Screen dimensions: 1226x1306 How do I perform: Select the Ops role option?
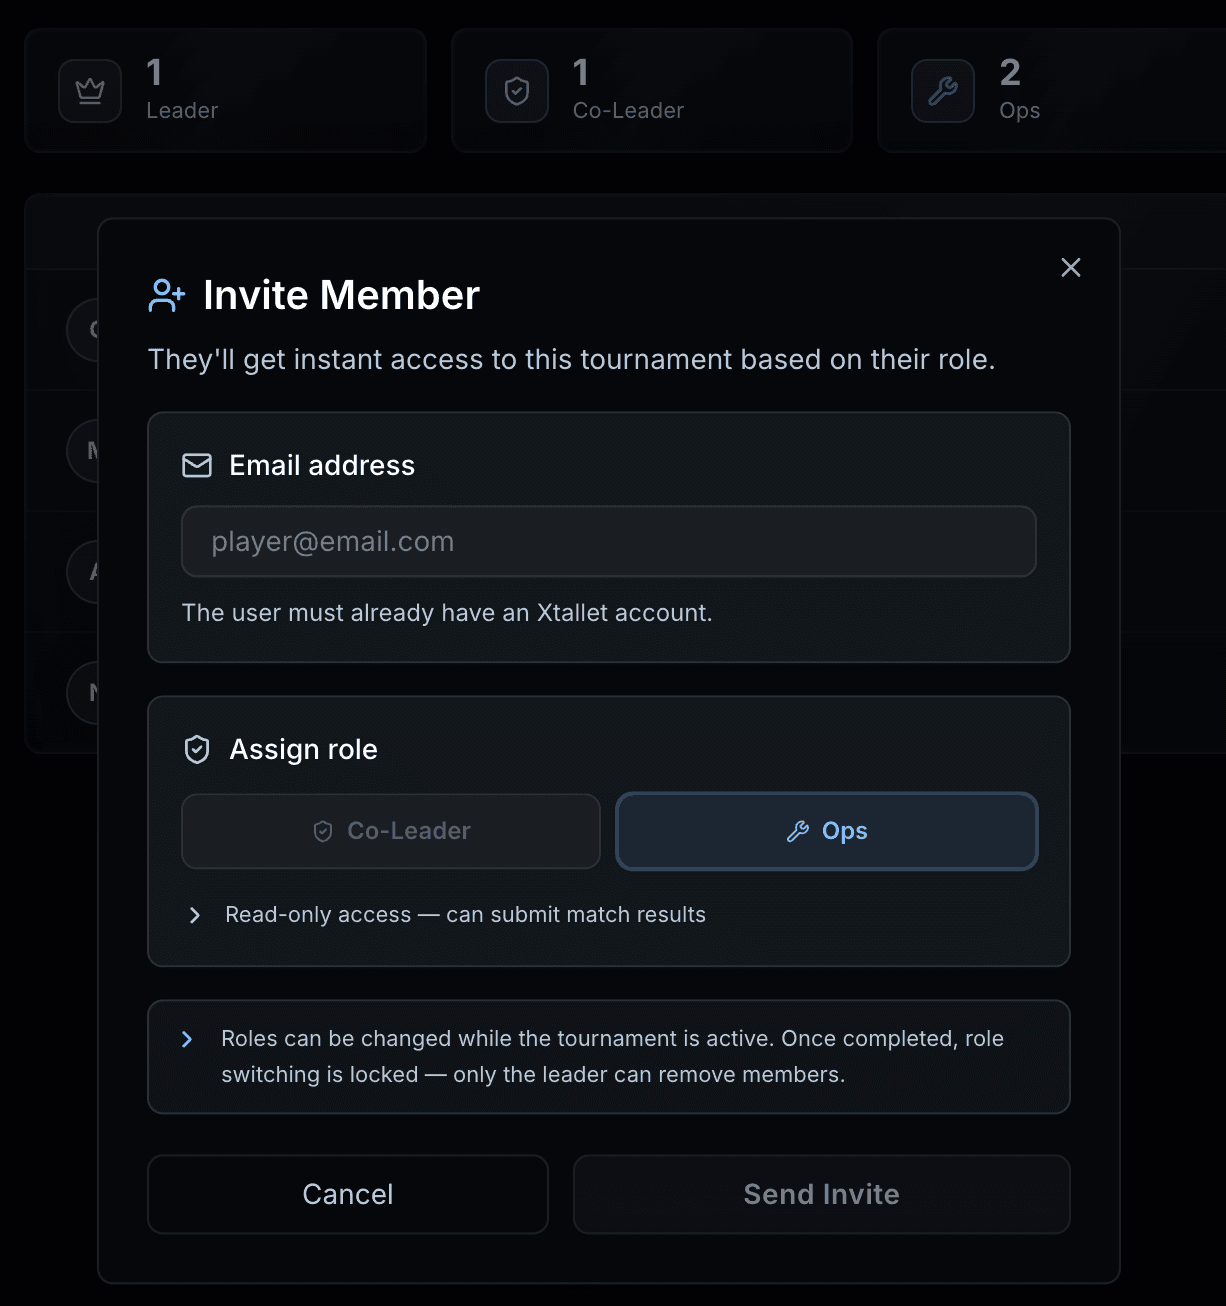click(826, 831)
